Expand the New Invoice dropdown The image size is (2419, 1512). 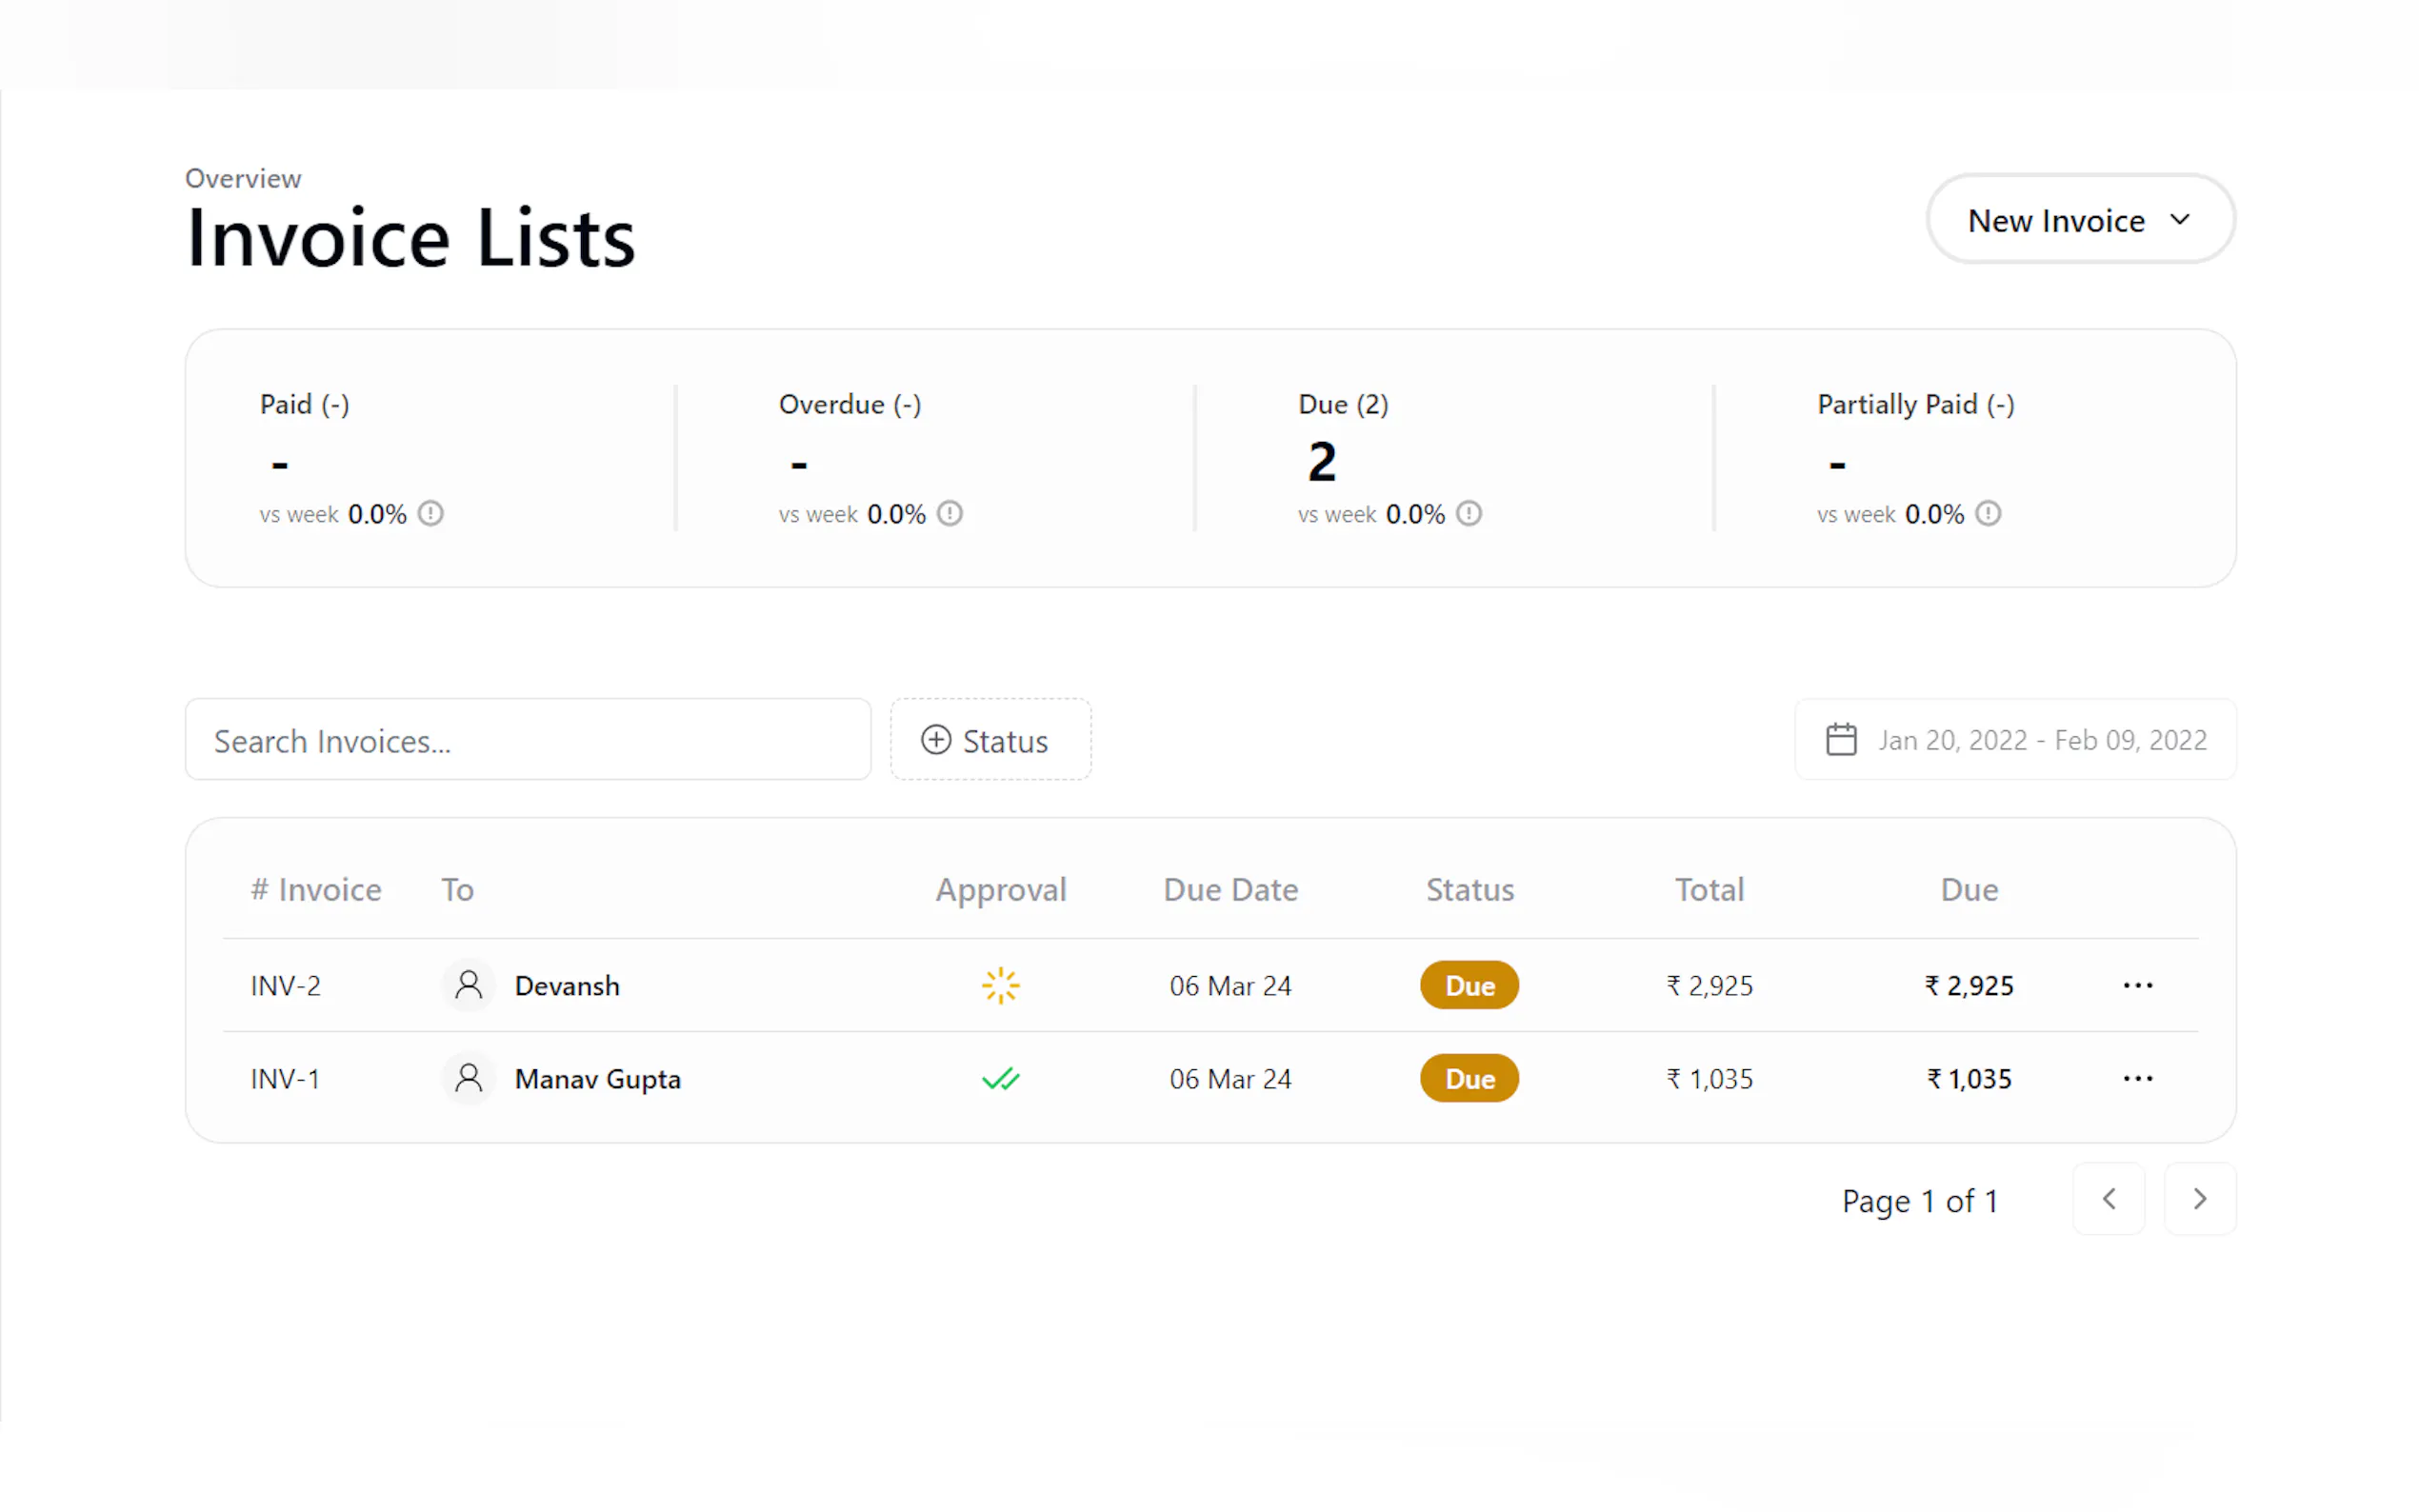2080,220
